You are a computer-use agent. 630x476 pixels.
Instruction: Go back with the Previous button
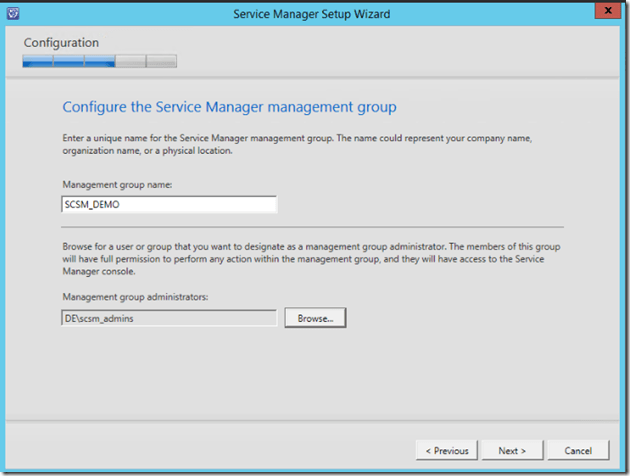[447, 450]
